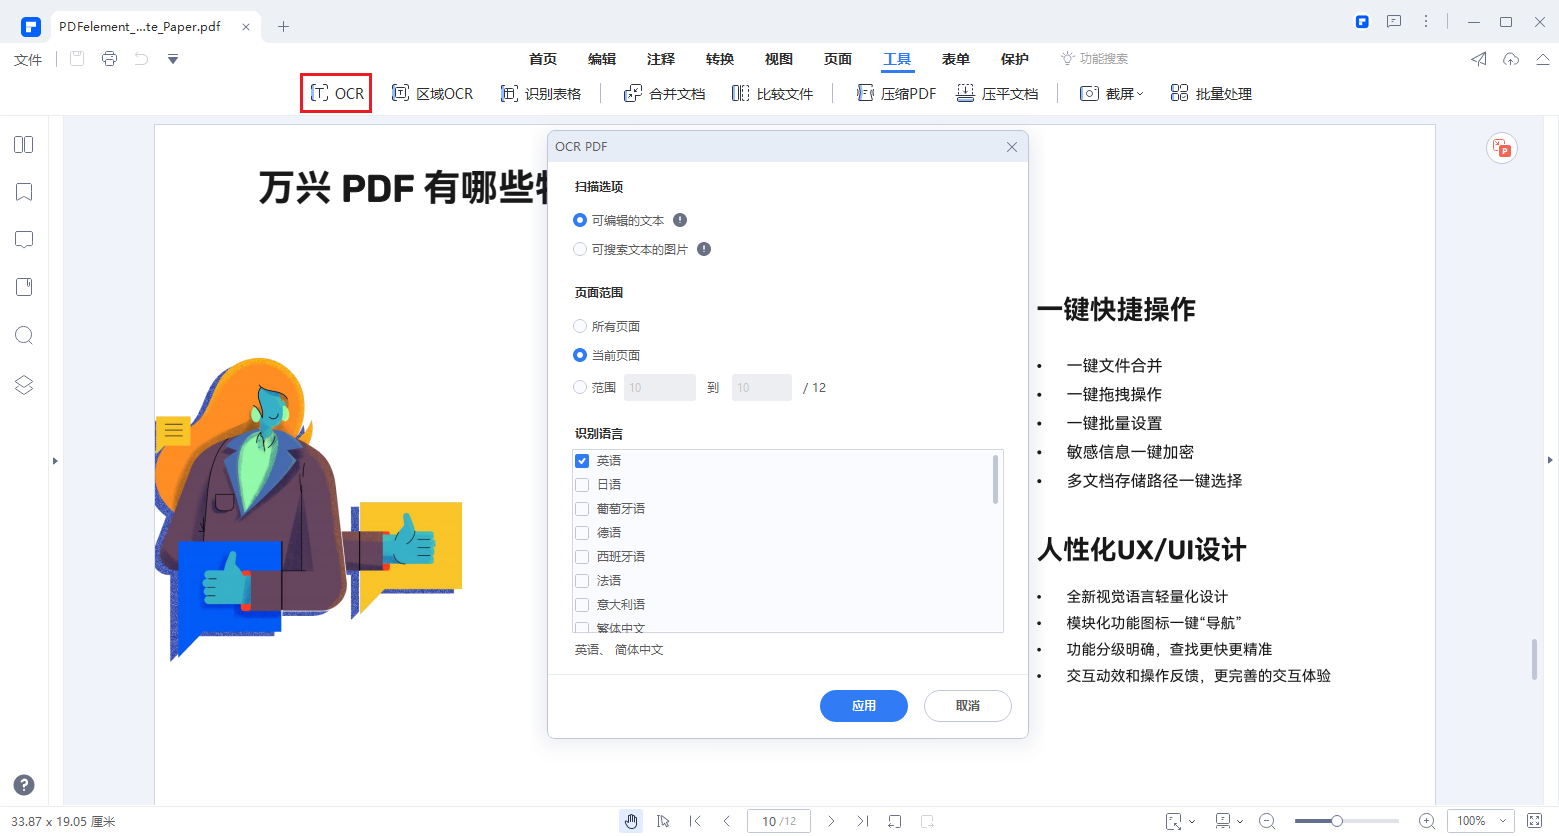This screenshot has height=836, width=1559.
Task: Open the page display mode dropdown
Action: click(1228, 820)
